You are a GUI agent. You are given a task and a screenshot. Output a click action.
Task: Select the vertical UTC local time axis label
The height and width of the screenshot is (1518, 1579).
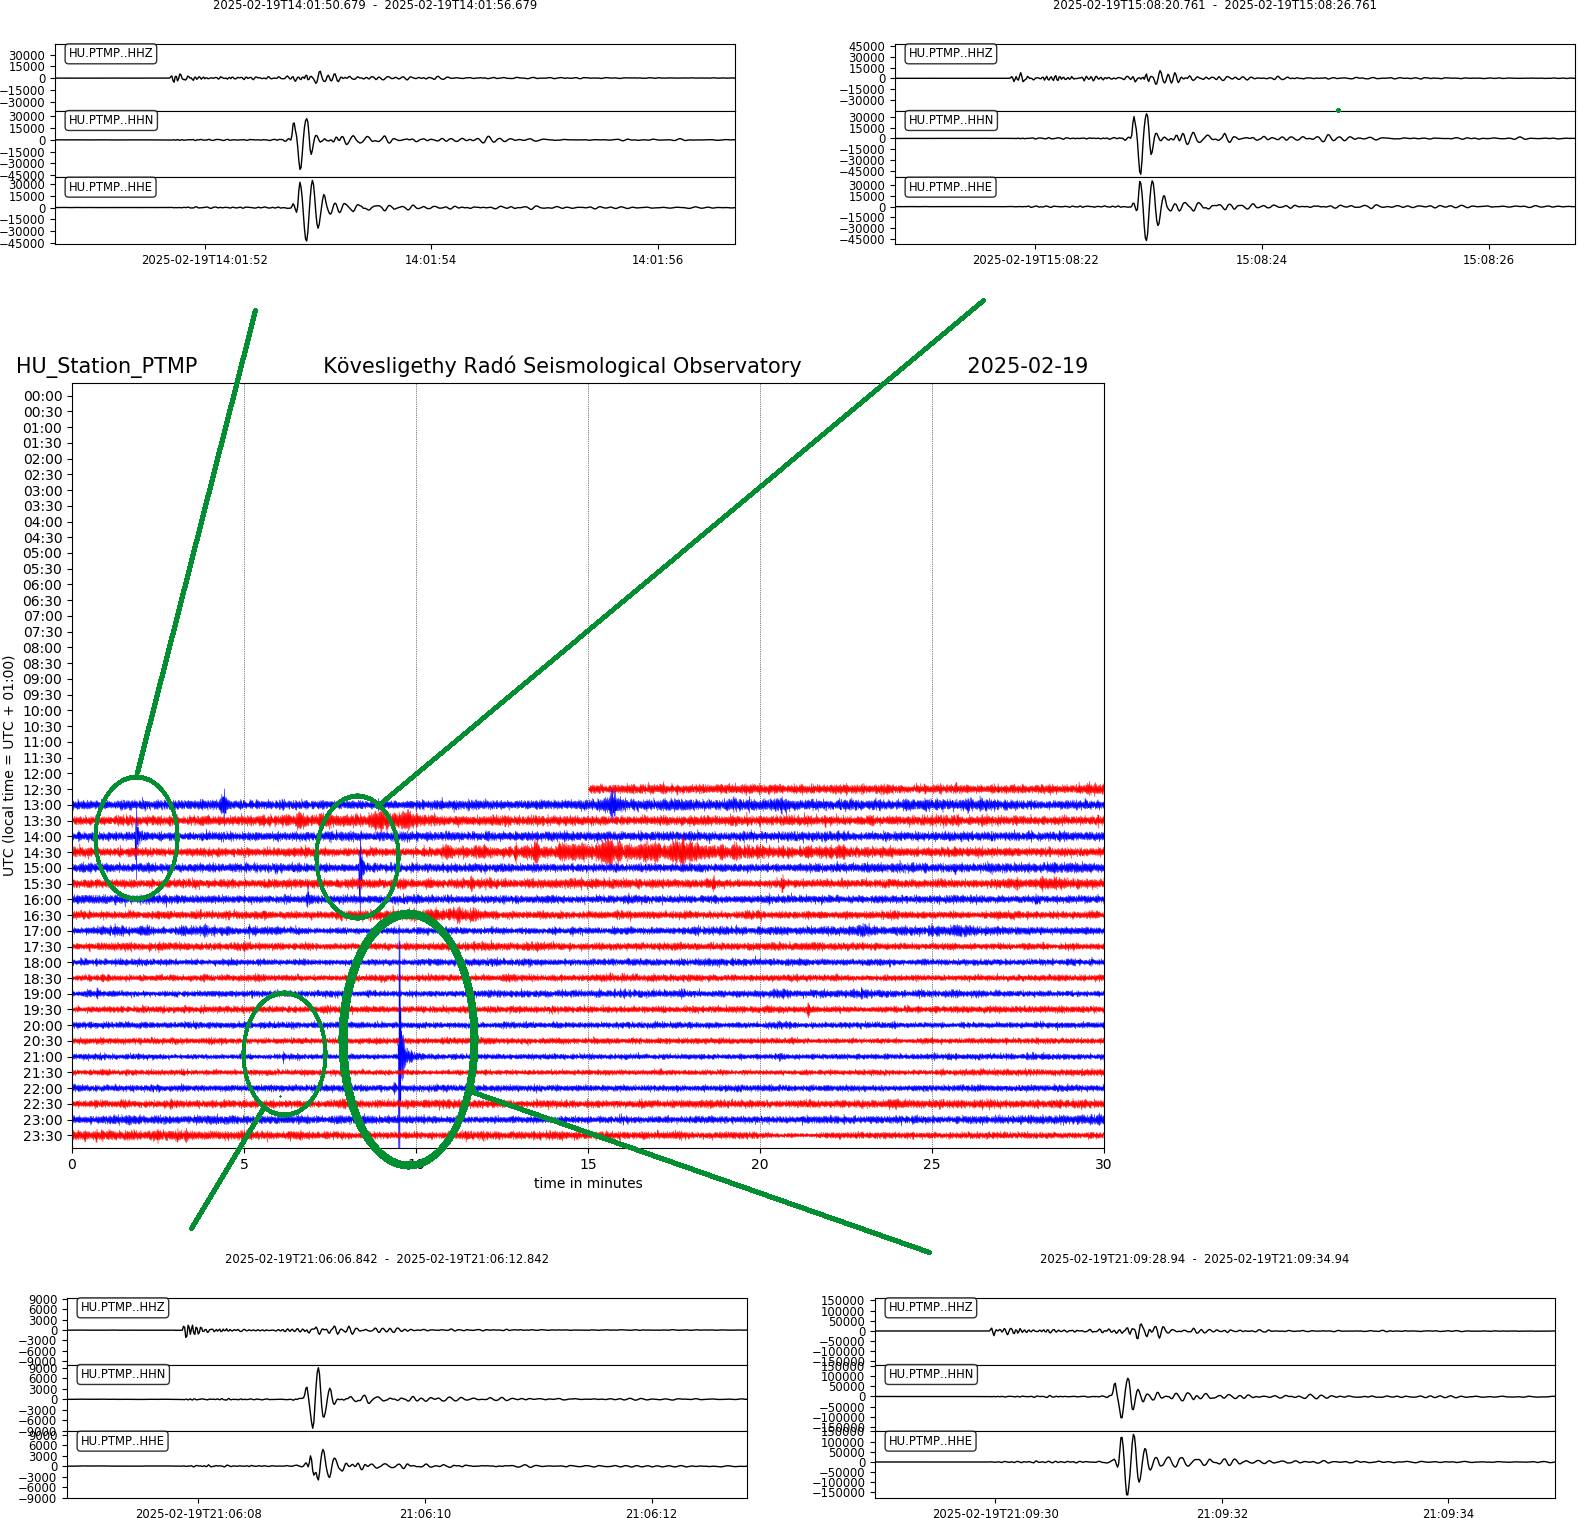[x=9, y=765]
